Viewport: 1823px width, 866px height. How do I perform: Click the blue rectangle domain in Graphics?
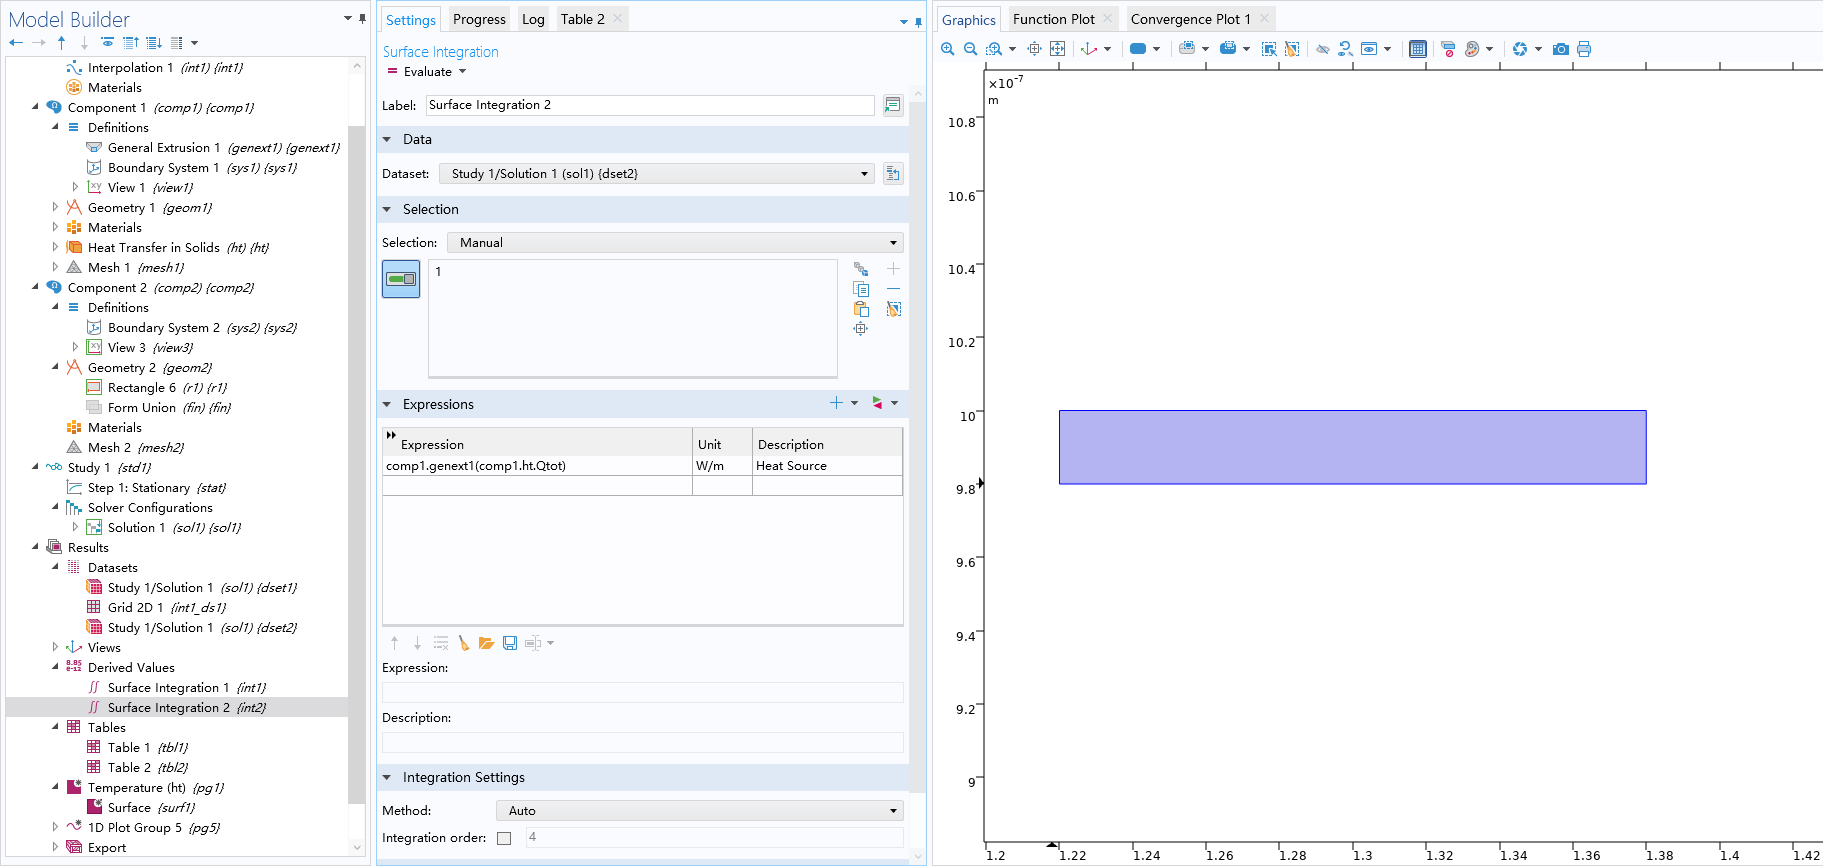pos(1352,447)
